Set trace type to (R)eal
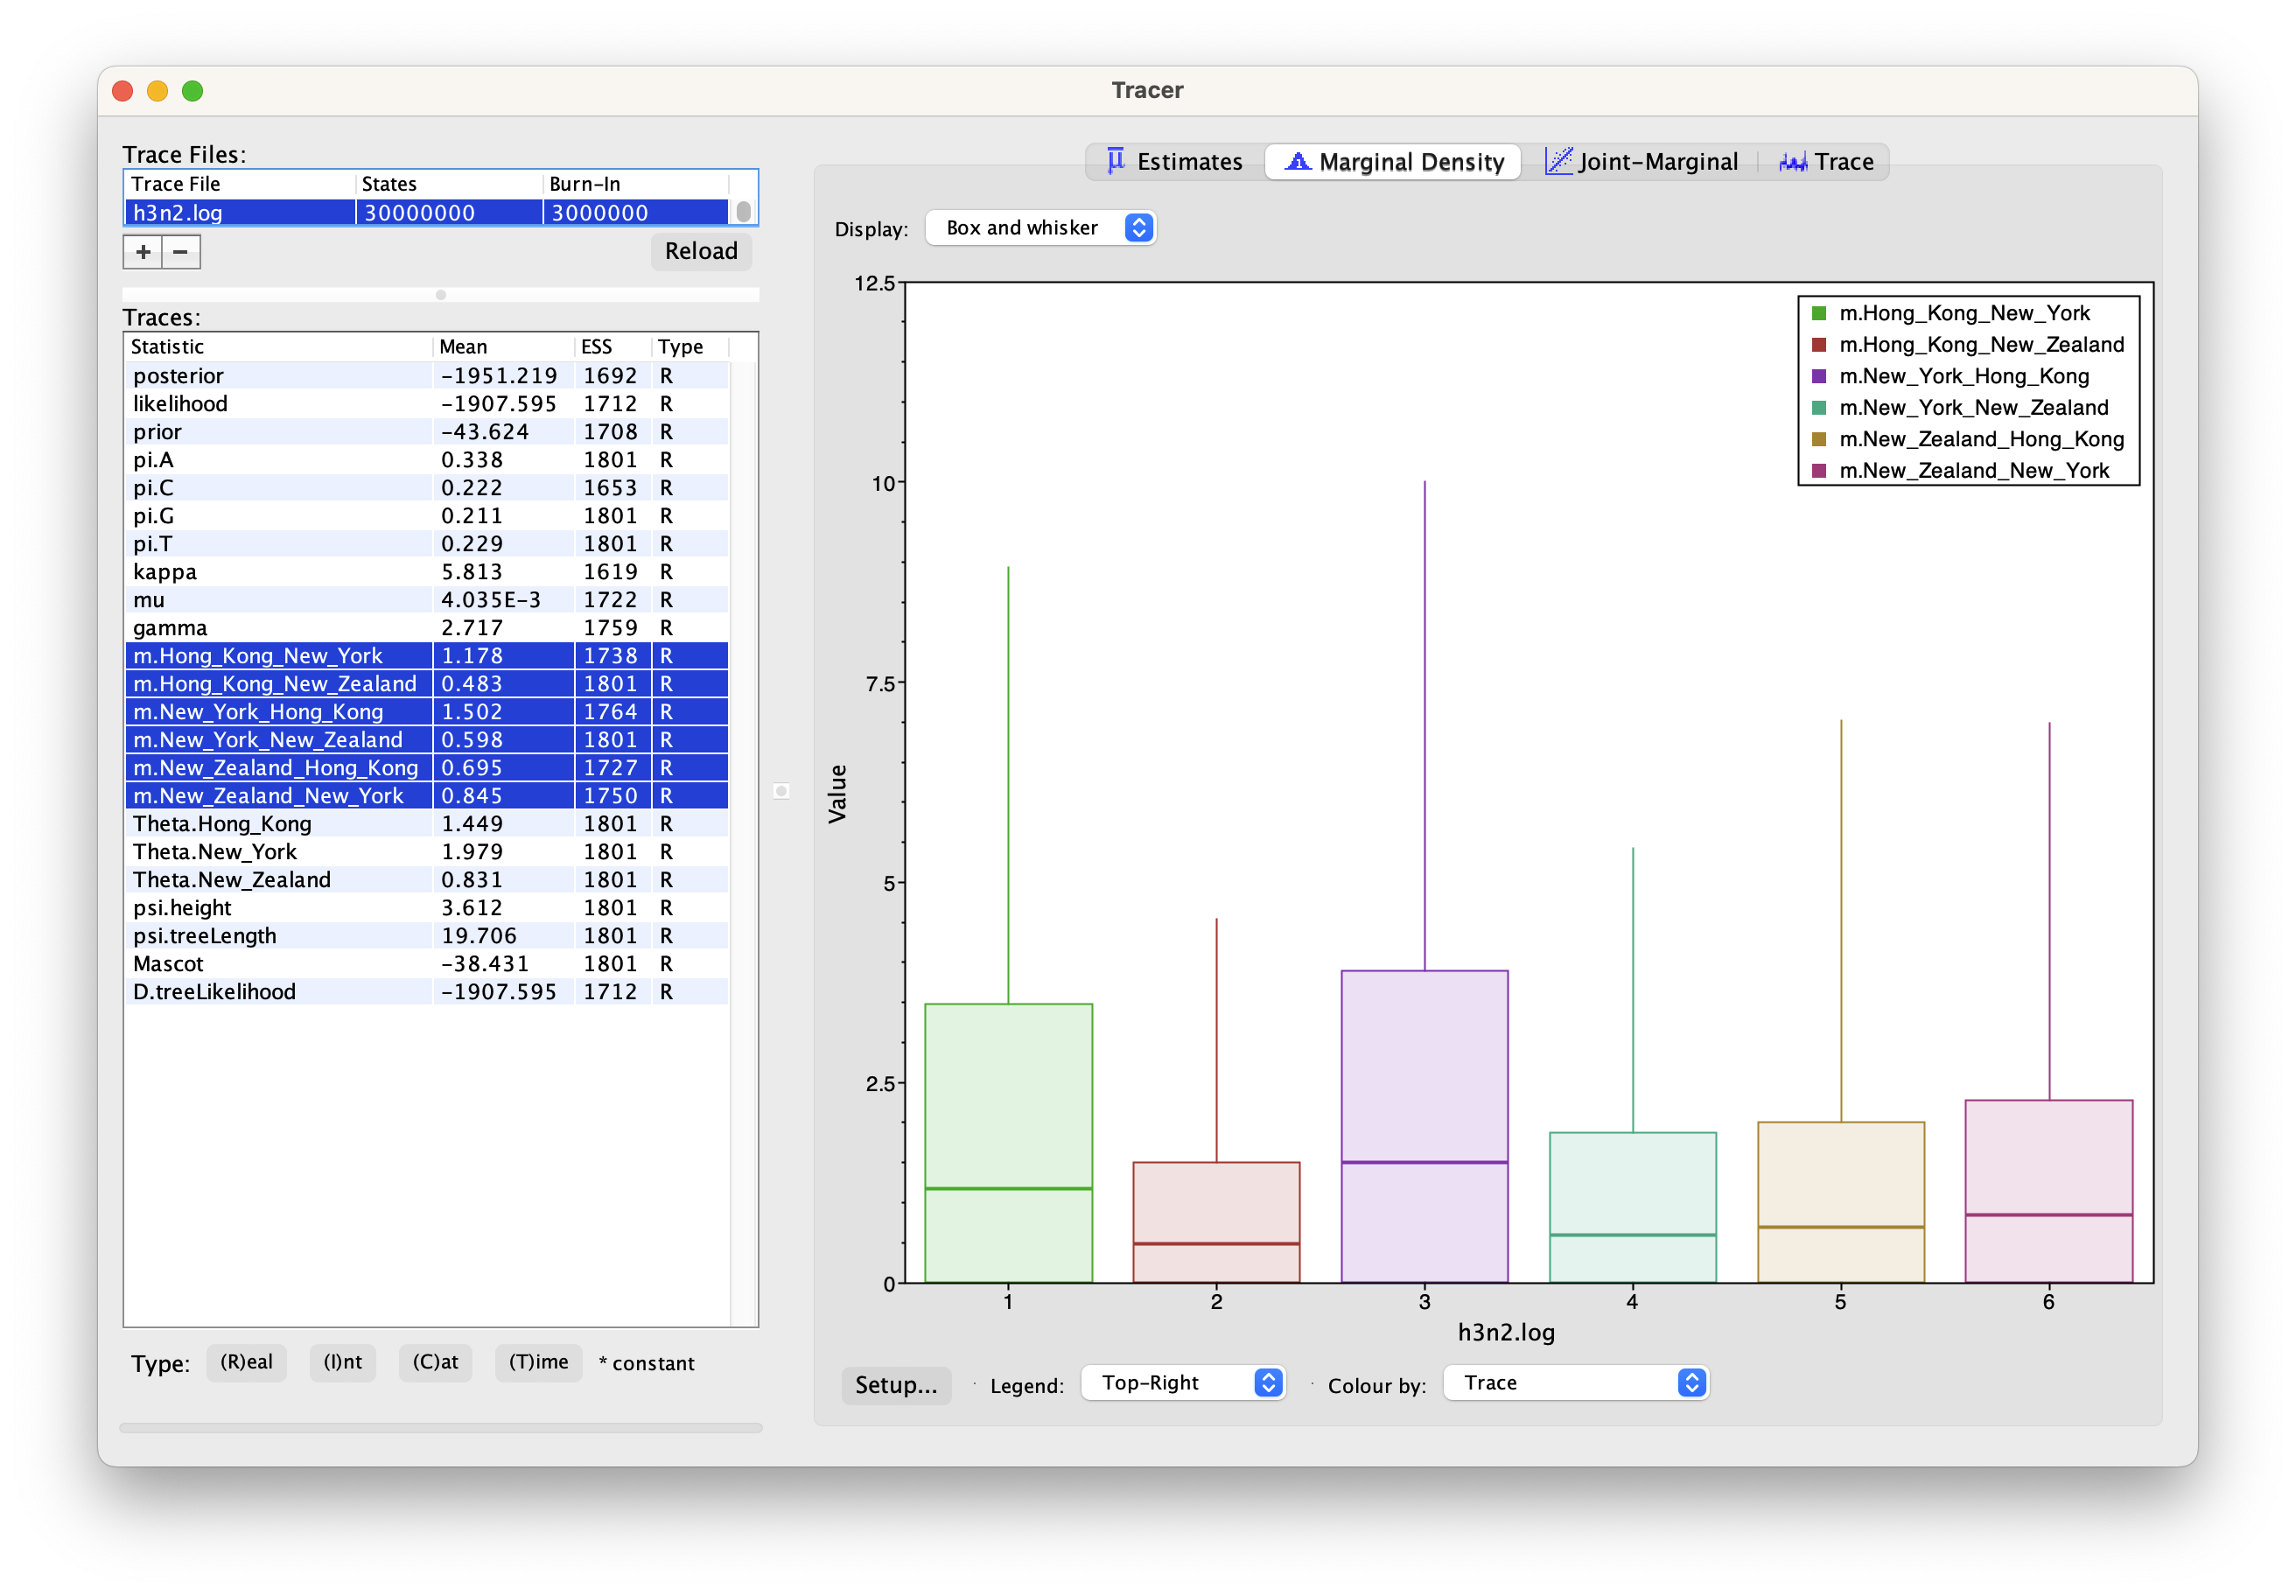This screenshot has height=1596, width=2296. 246,1362
